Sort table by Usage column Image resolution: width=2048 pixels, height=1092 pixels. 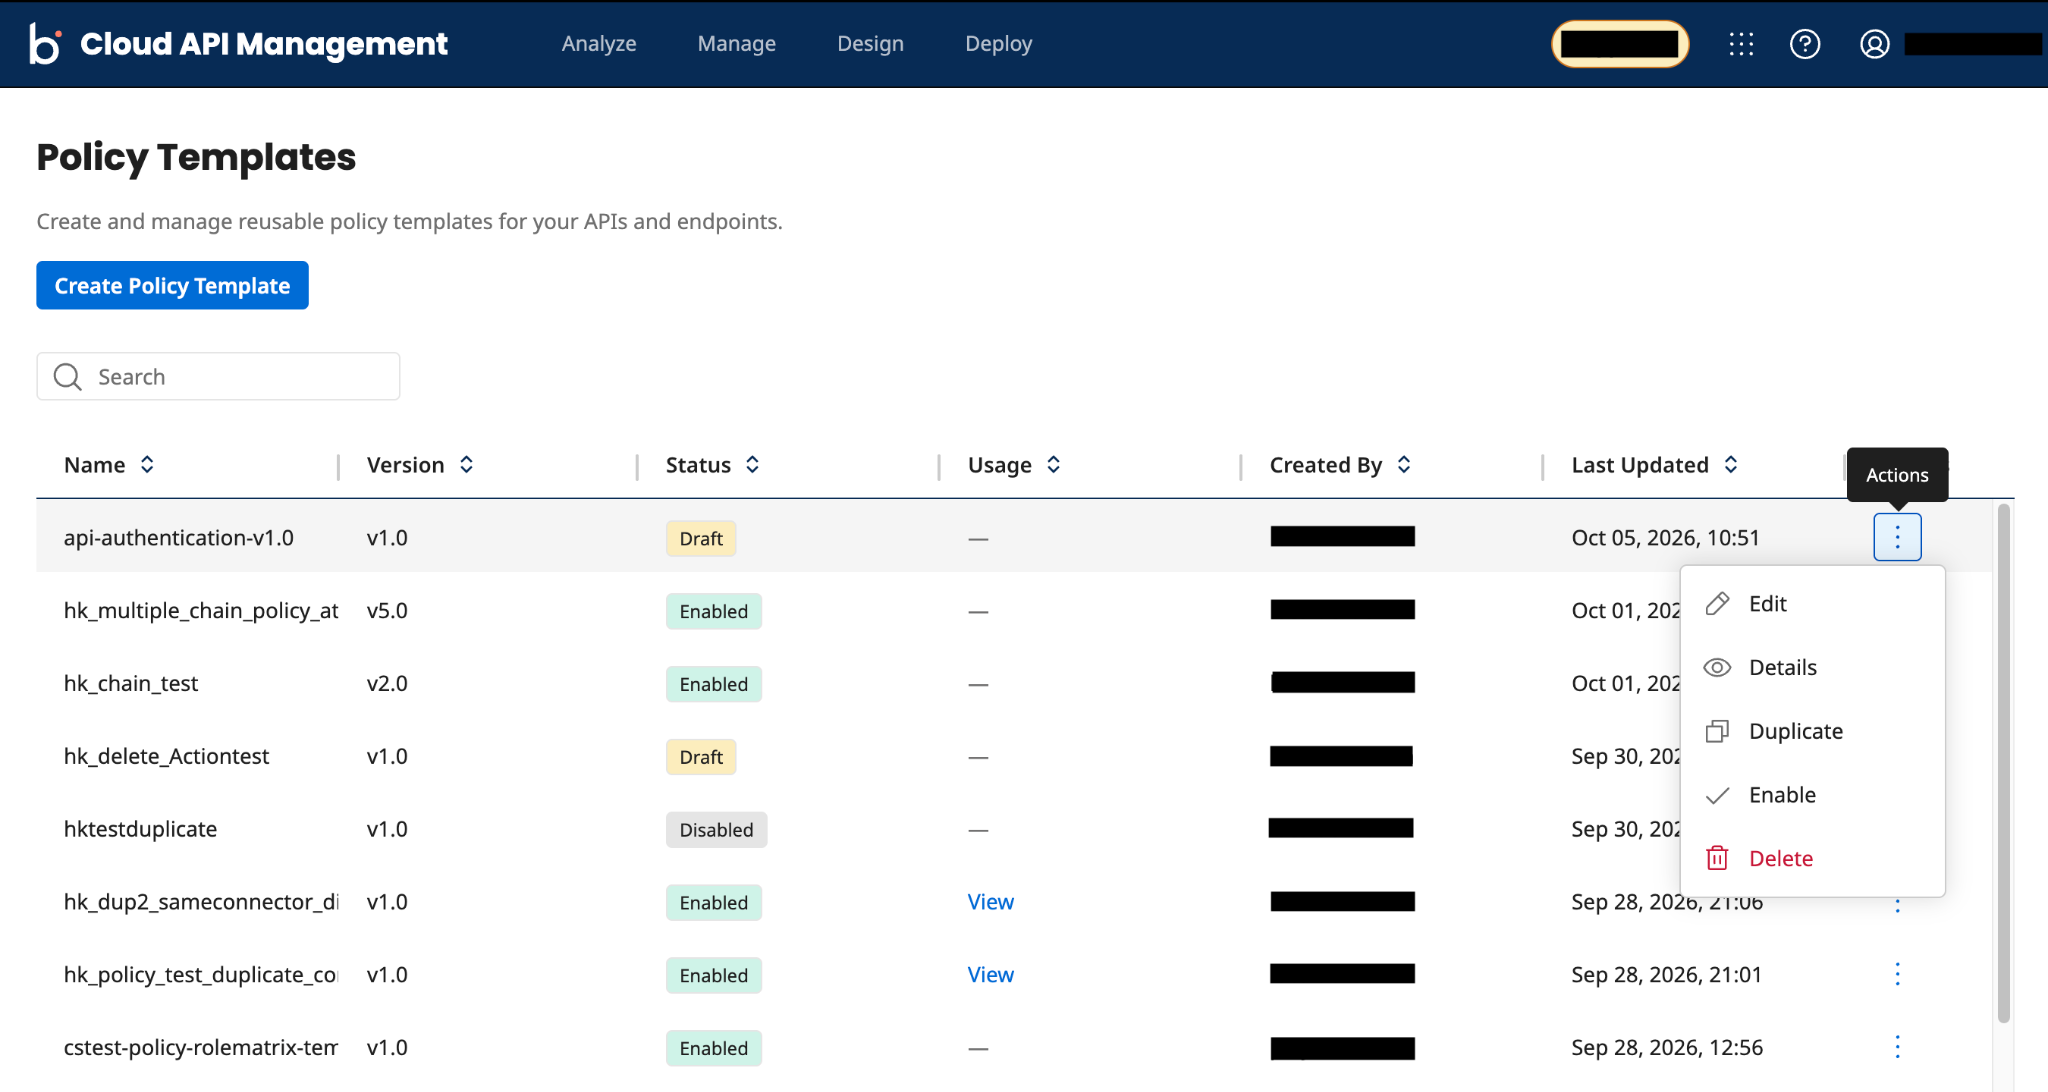click(x=1053, y=465)
